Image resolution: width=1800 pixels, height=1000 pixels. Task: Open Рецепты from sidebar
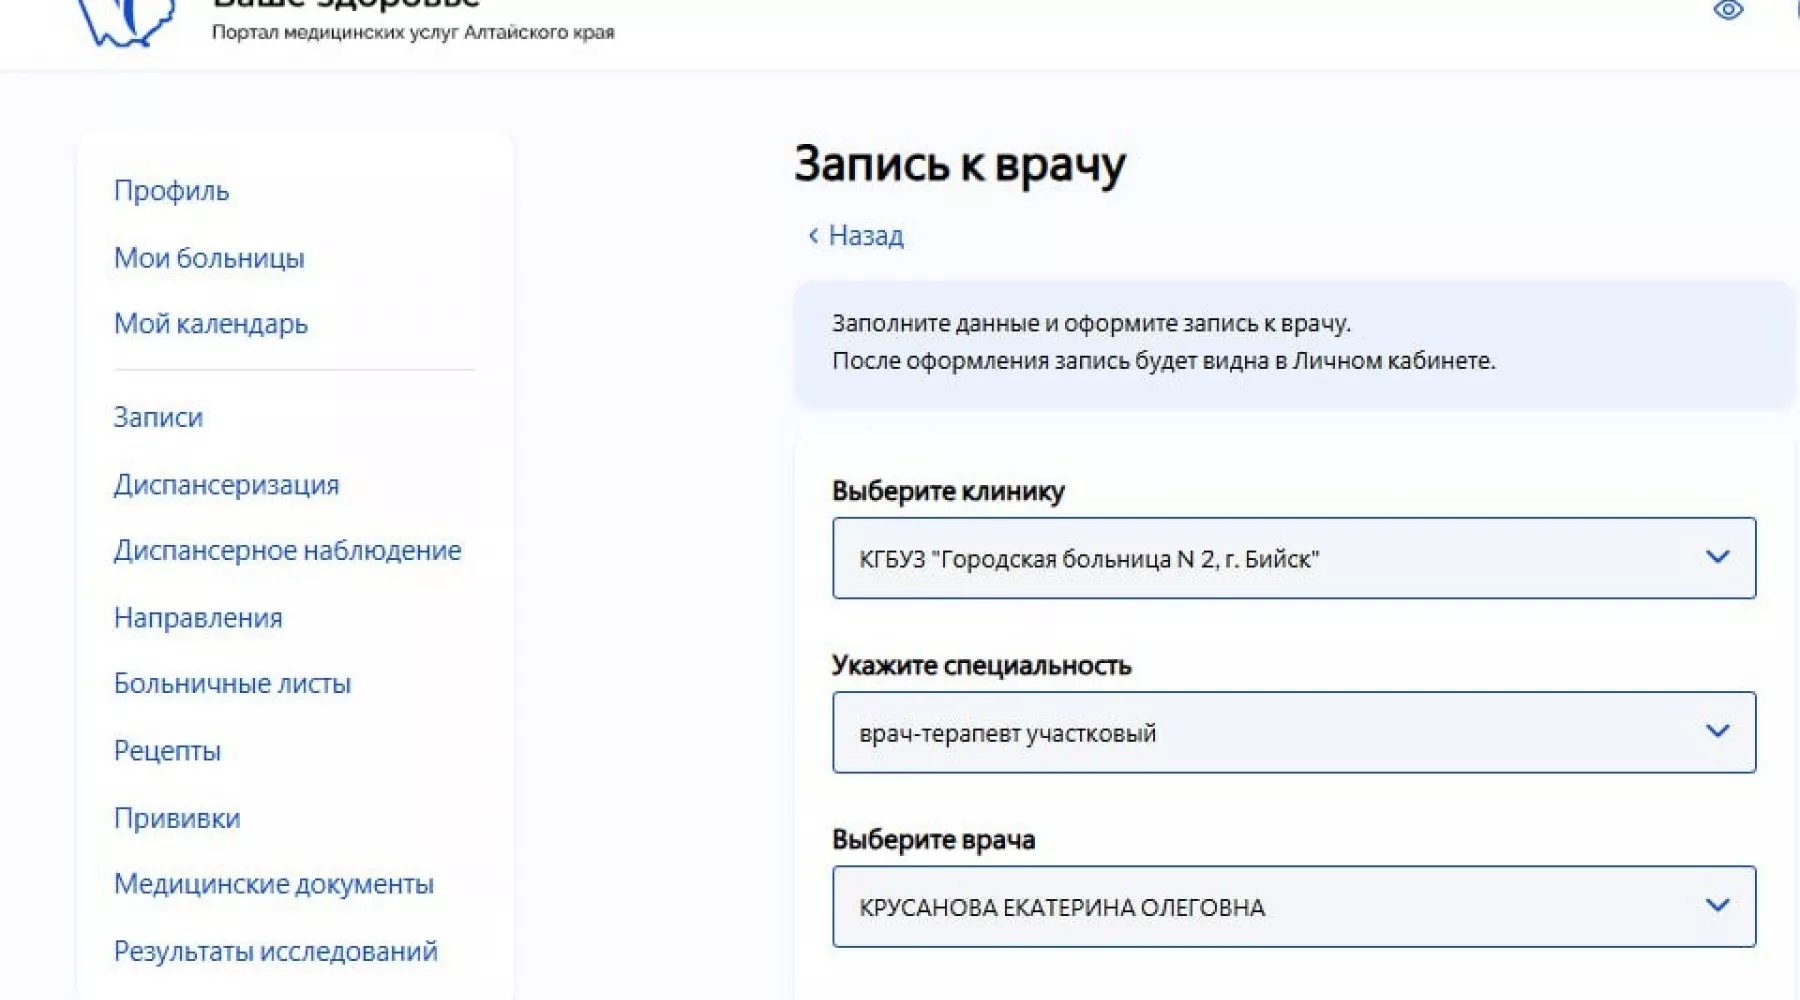167,751
